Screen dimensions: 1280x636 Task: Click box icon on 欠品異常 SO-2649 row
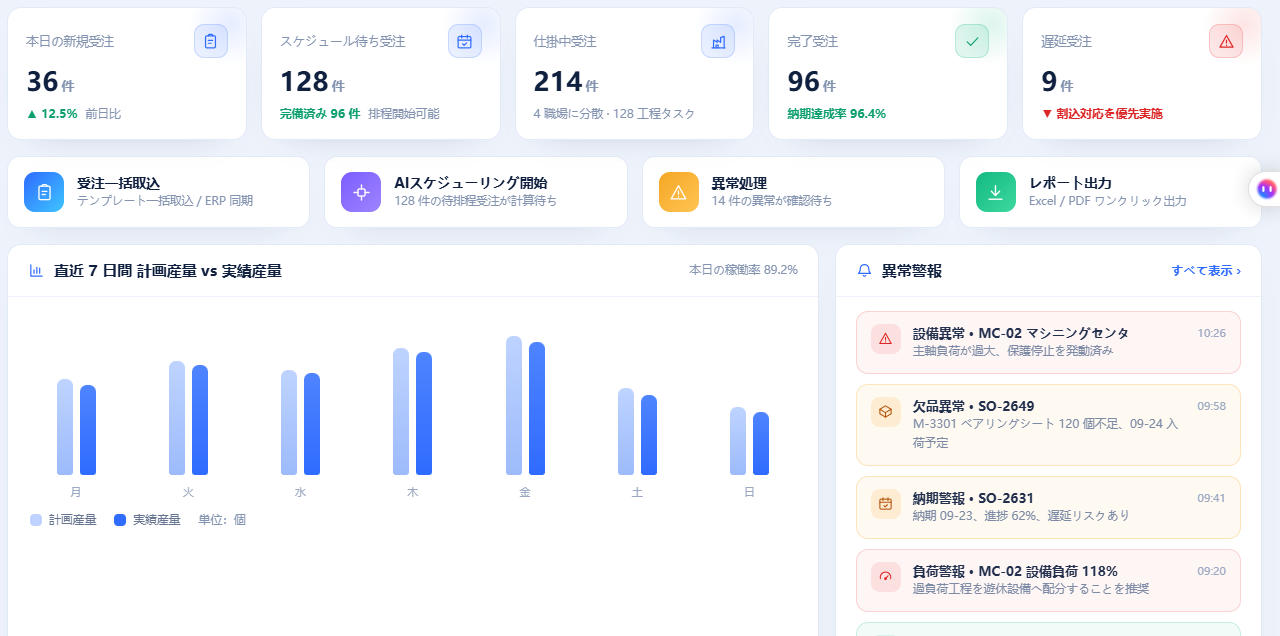[x=885, y=412]
